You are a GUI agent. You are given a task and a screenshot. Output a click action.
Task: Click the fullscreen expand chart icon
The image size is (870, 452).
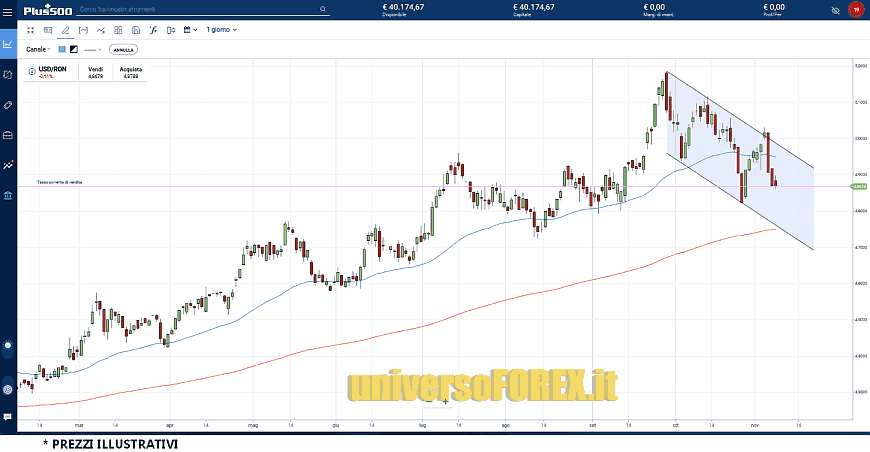30,30
